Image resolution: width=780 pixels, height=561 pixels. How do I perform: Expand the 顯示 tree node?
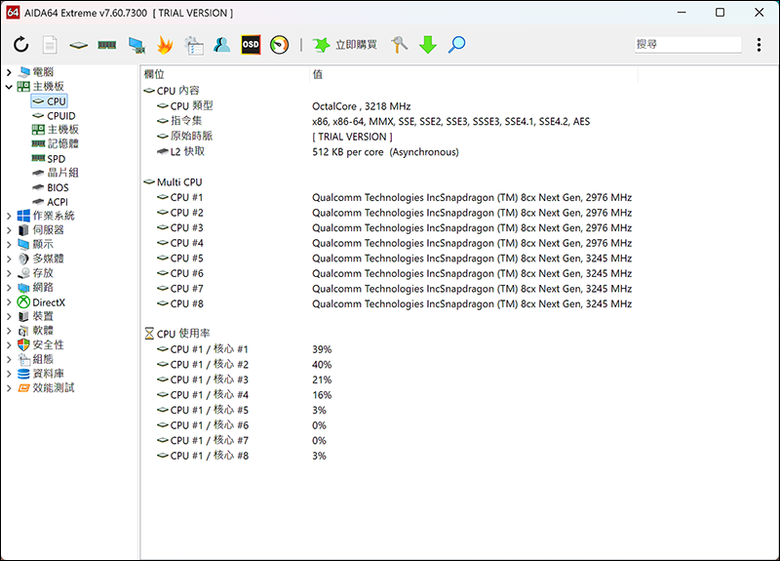click(x=9, y=245)
